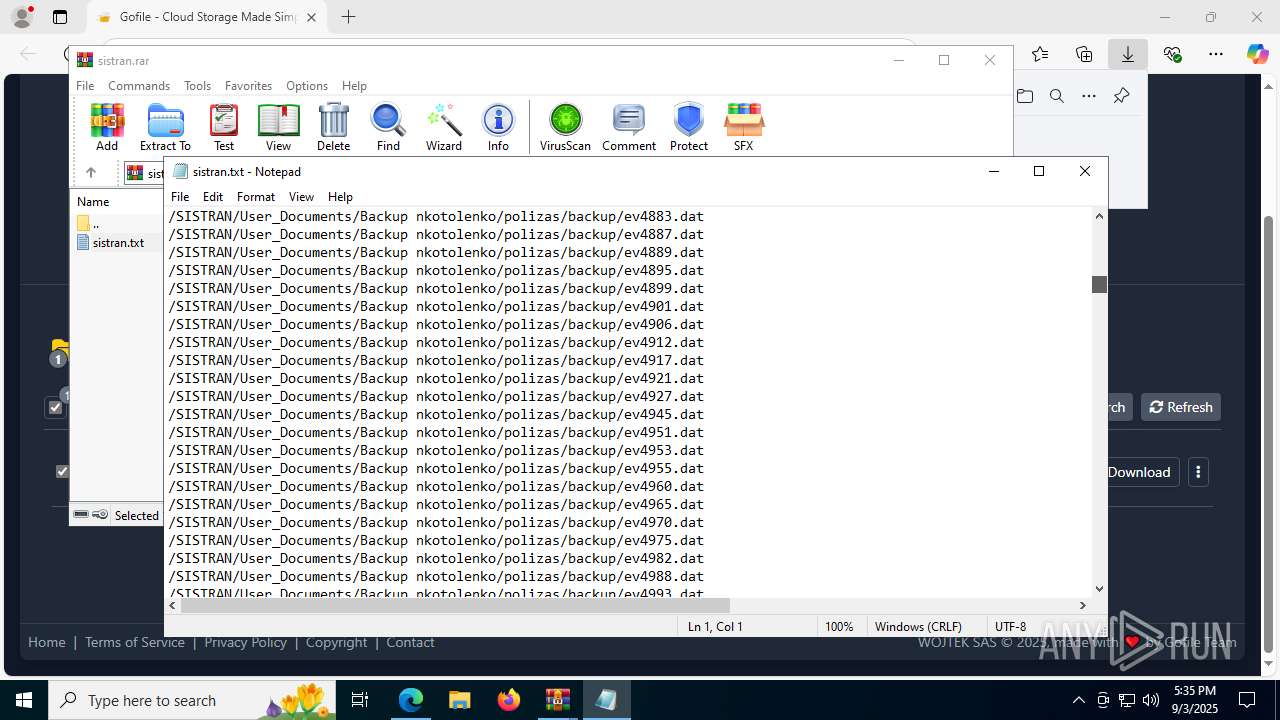Viewport: 1280px width, 720px height.
Task: Click Windows Start button
Action: tap(24, 700)
